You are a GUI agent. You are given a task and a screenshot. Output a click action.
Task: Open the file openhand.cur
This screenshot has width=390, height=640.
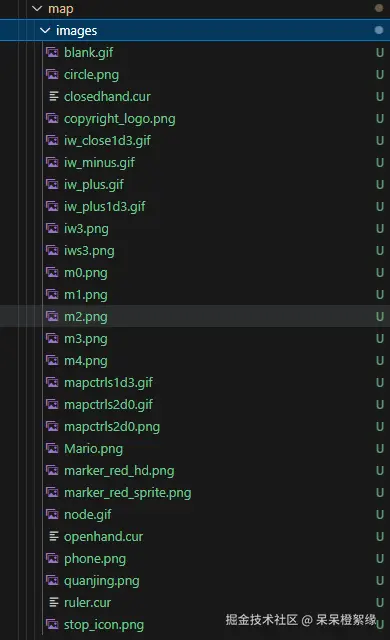pyautogui.click(x=104, y=537)
